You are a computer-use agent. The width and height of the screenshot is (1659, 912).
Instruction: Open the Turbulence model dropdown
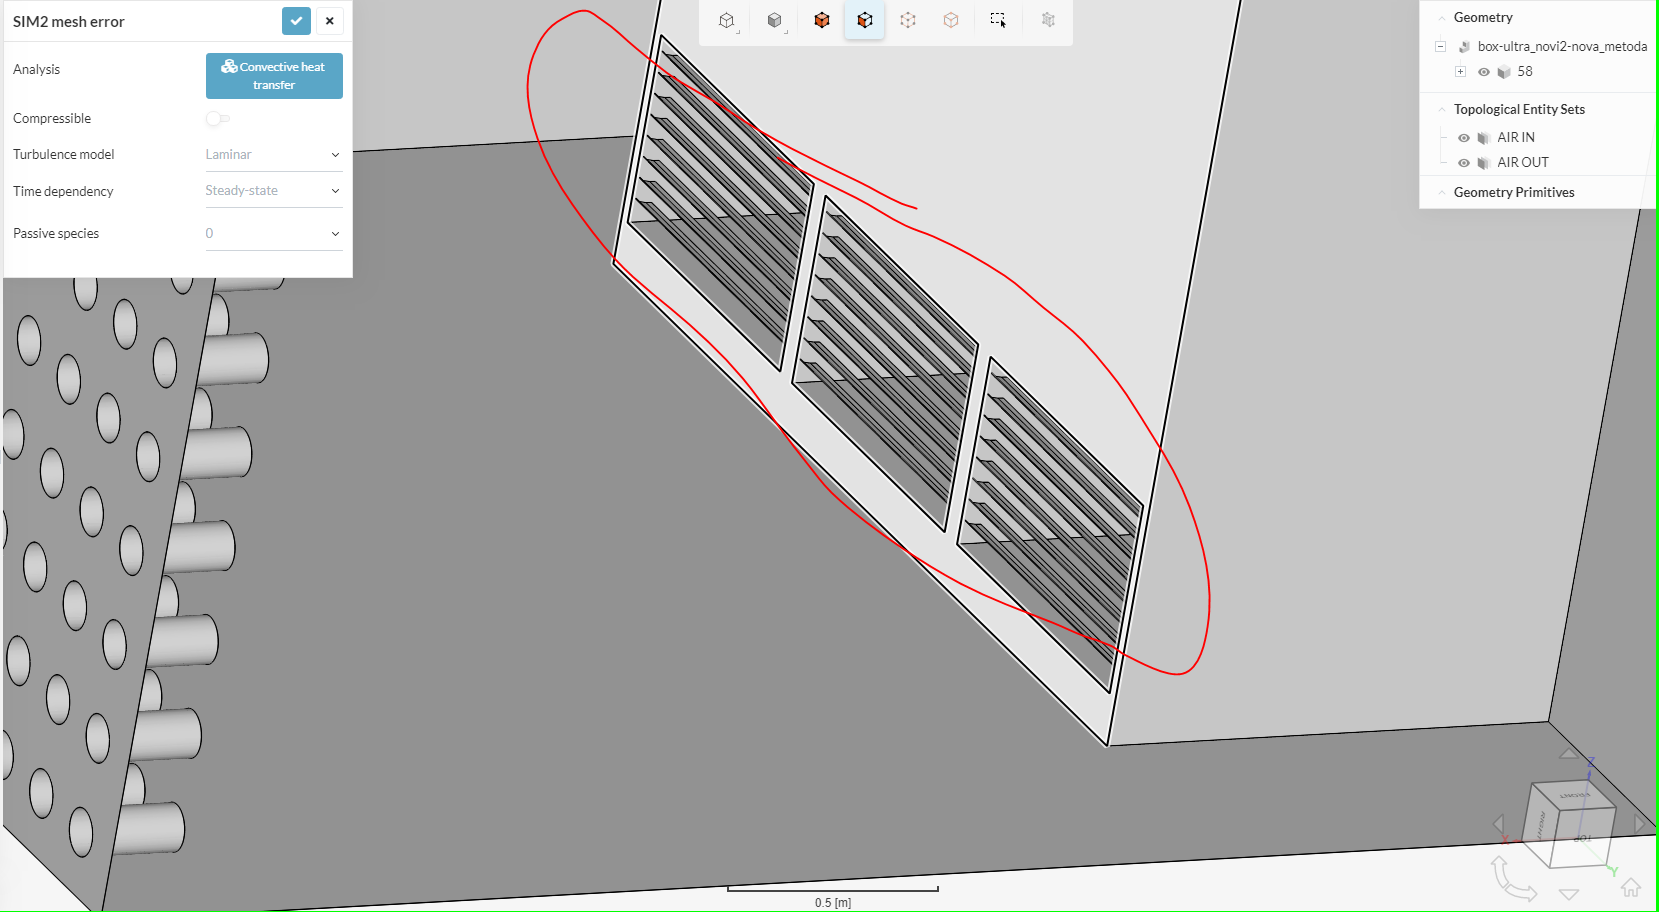point(274,155)
